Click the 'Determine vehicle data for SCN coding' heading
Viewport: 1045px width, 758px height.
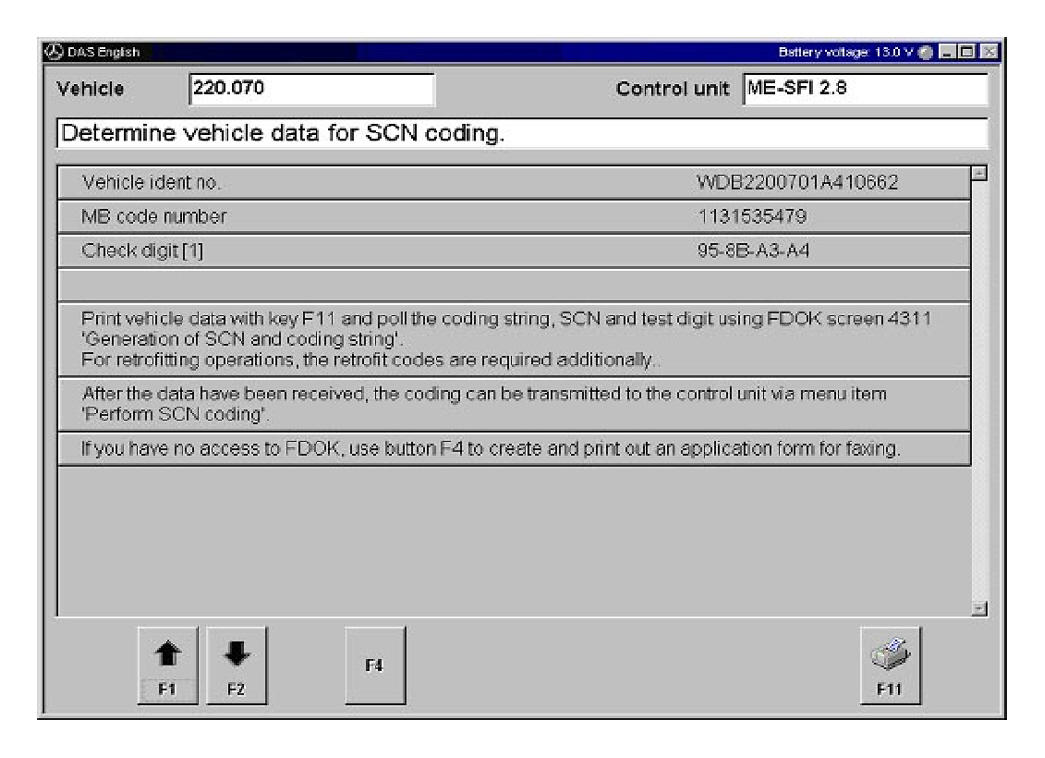click(520, 132)
